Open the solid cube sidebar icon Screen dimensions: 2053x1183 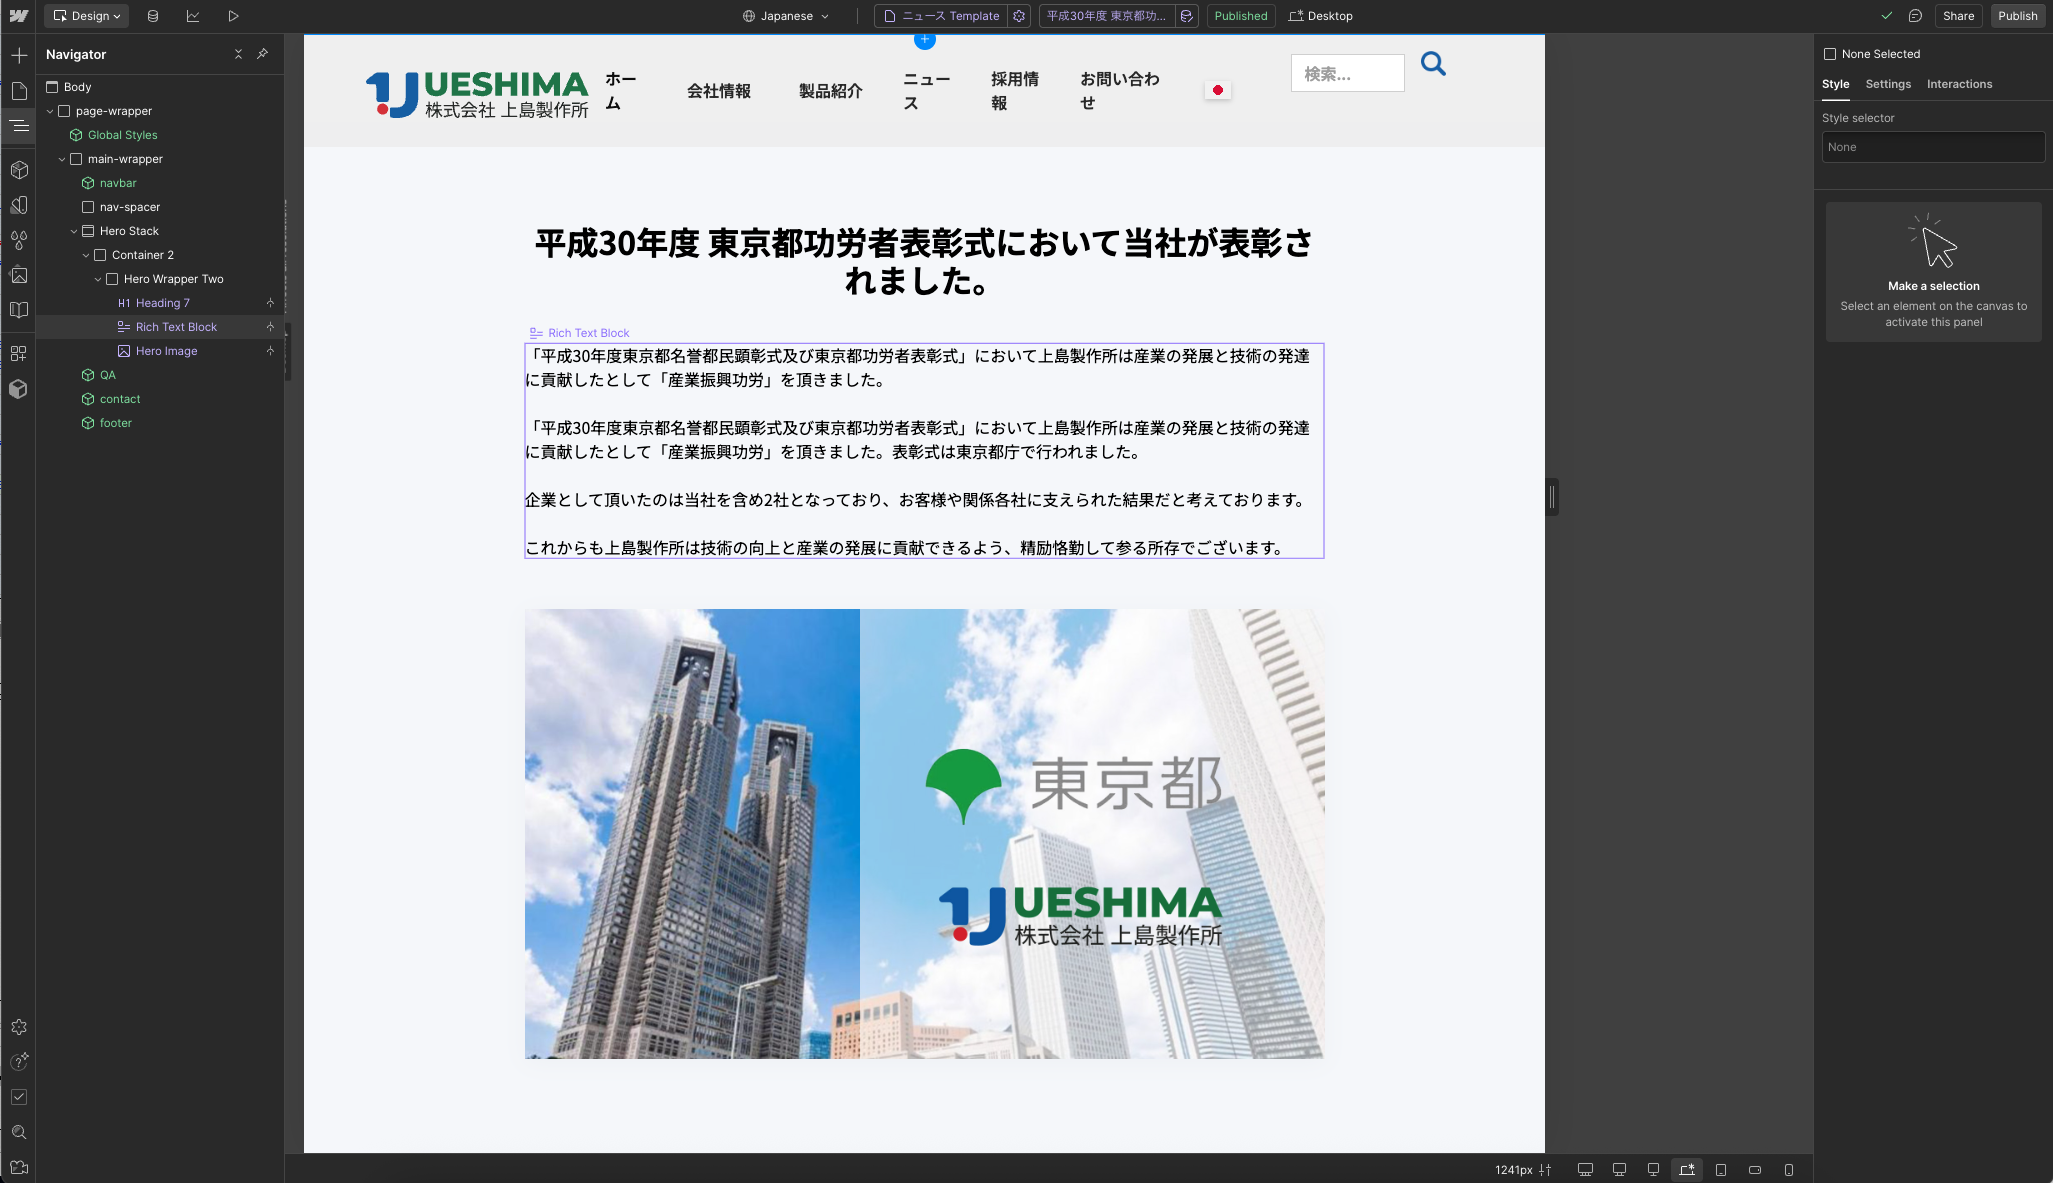pyautogui.click(x=19, y=389)
